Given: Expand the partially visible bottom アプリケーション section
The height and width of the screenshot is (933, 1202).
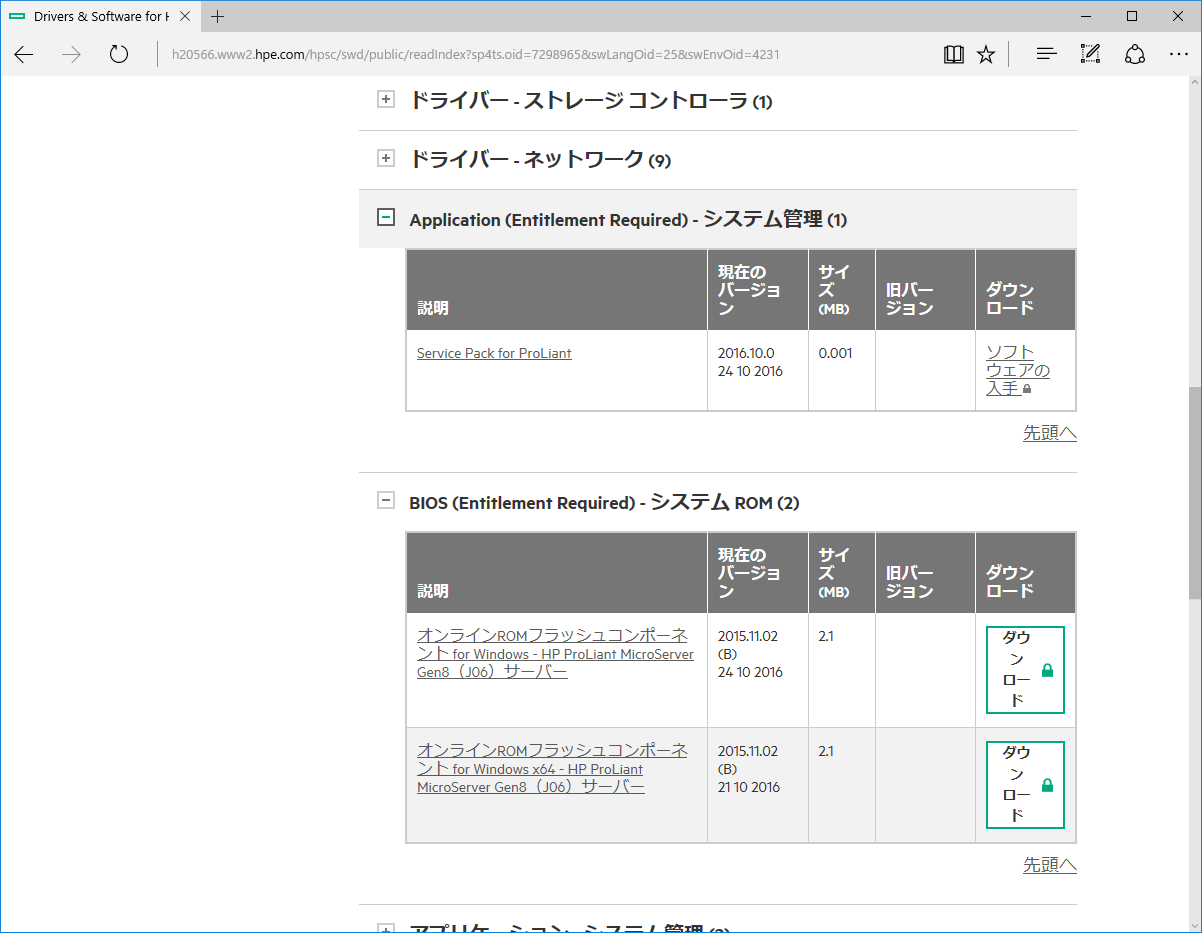Looking at the screenshot, I should click(386, 928).
